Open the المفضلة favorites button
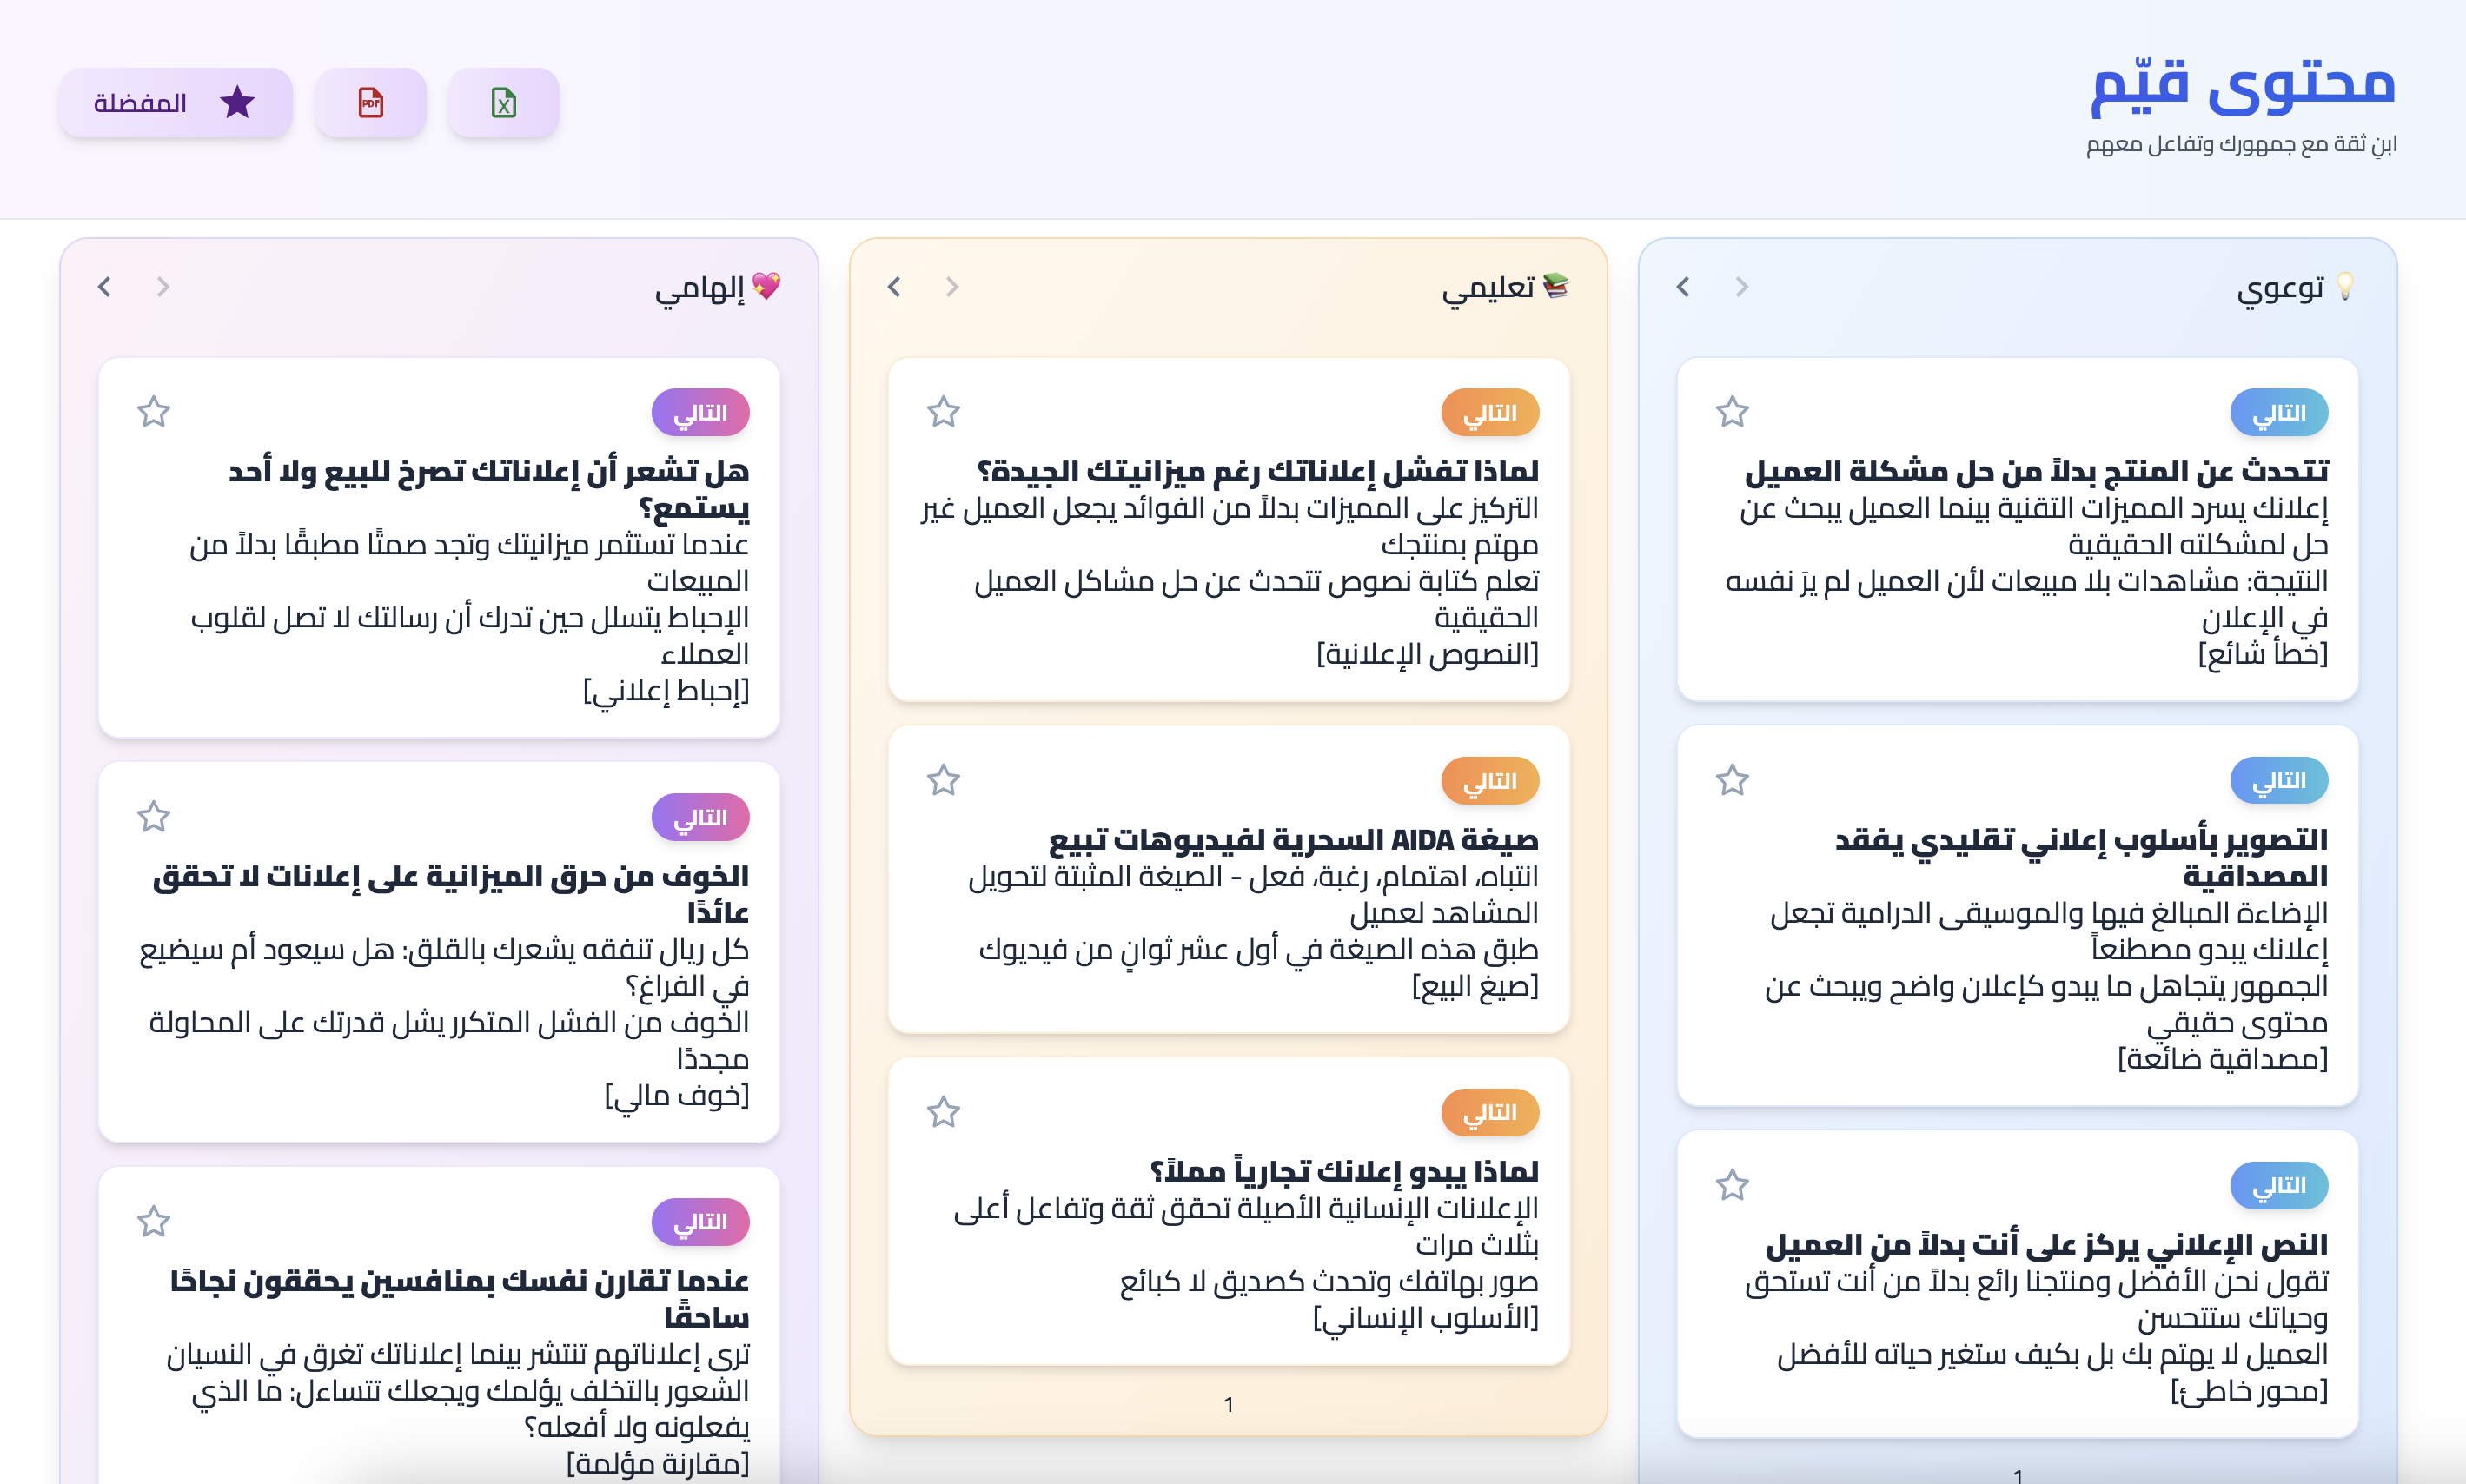The width and height of the screenshot is (2466, 1484). pyautogui.click(x=175, y=102)
